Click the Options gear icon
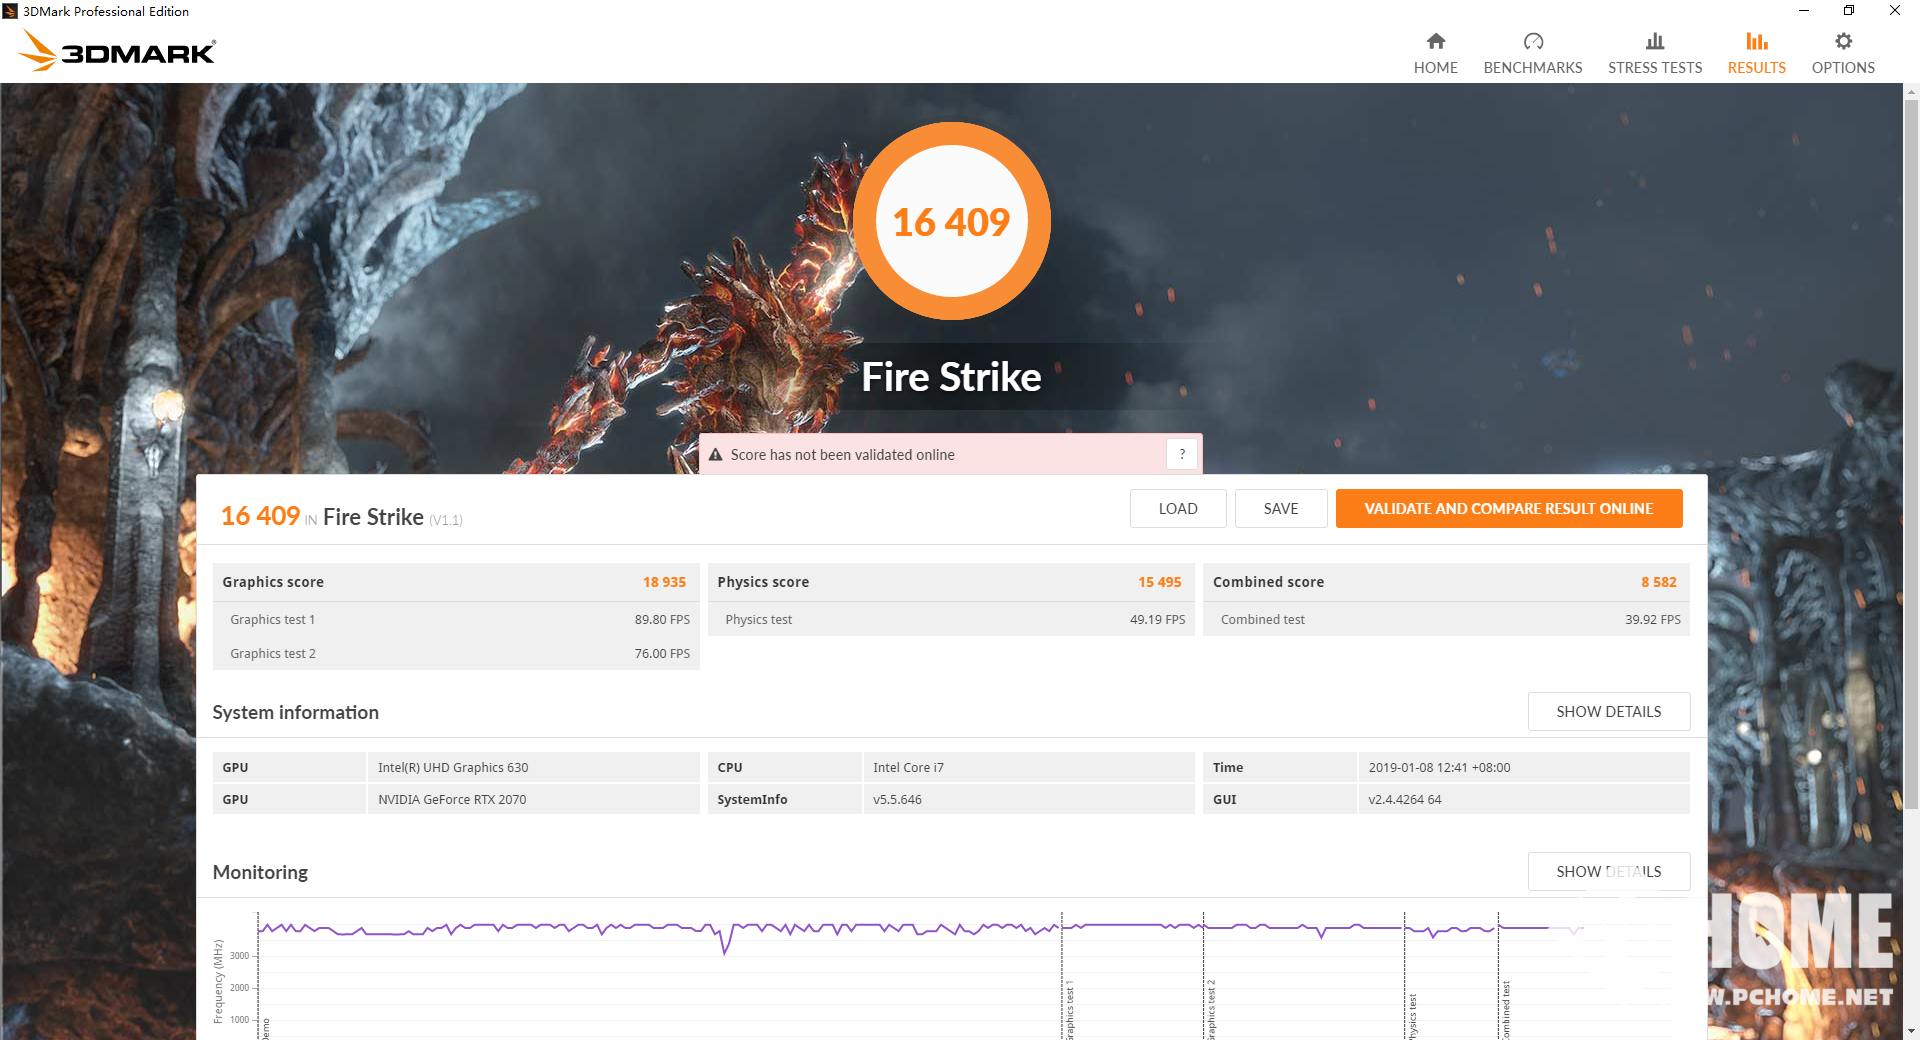The width and height of the screenshot is (1920, 1040). click(1843, 41)
